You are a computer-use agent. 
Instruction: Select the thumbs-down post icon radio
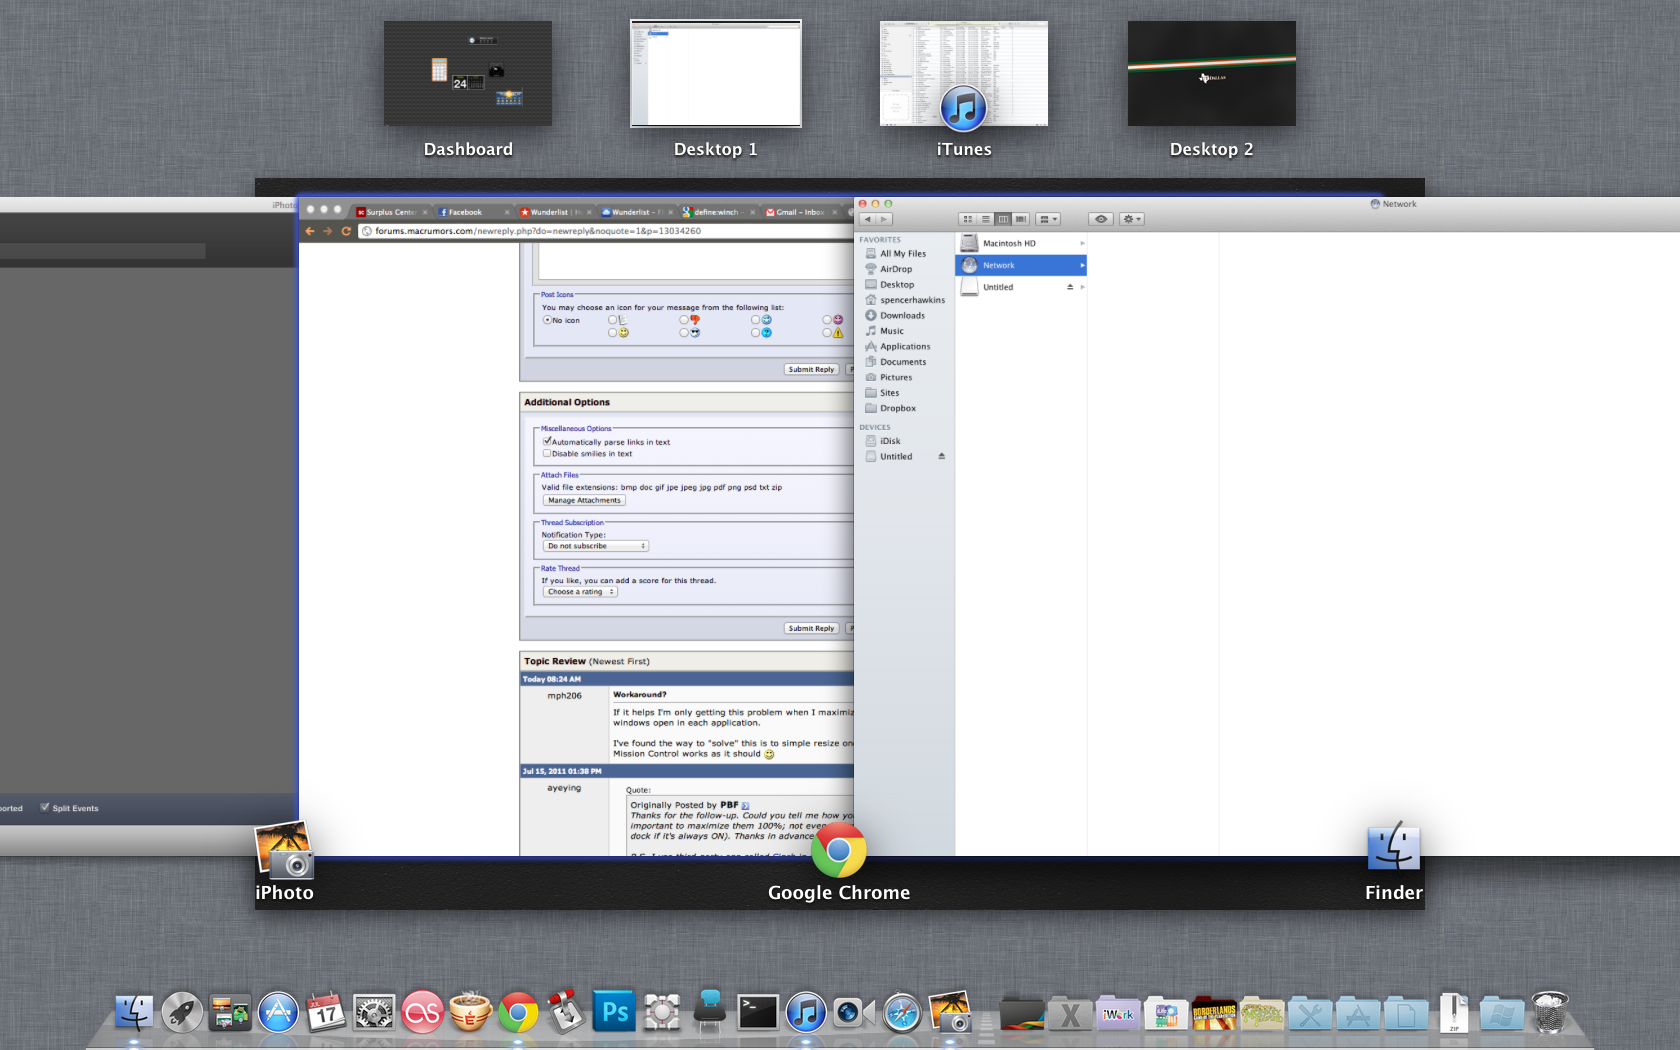pos(684,320)
